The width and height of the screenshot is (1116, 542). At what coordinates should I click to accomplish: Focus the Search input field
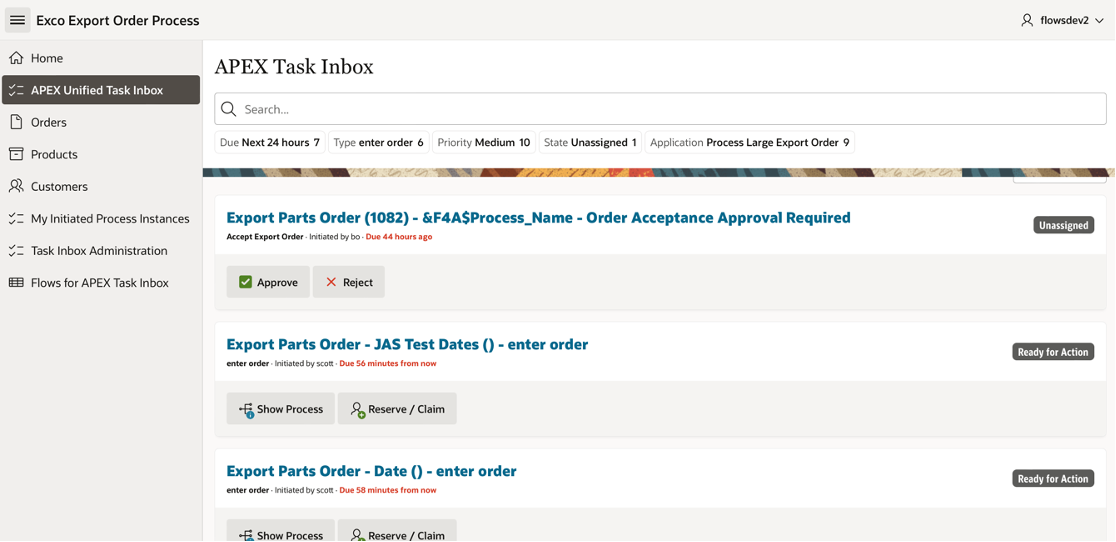[660, 110]
